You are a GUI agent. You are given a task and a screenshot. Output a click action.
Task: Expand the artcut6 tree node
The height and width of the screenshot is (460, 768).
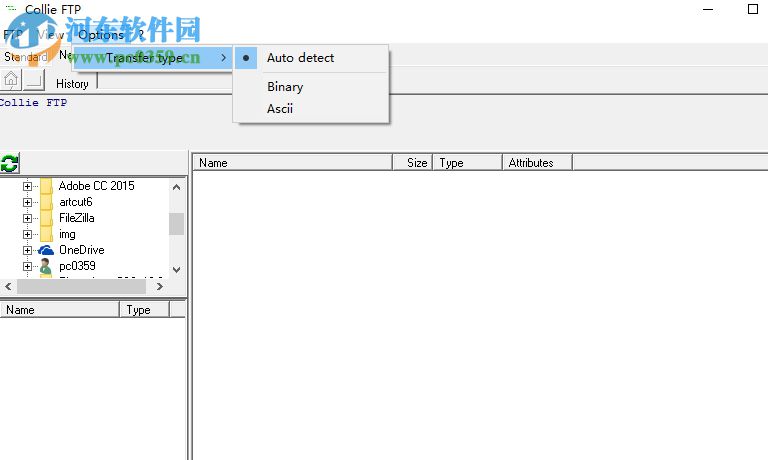[27, 202]
